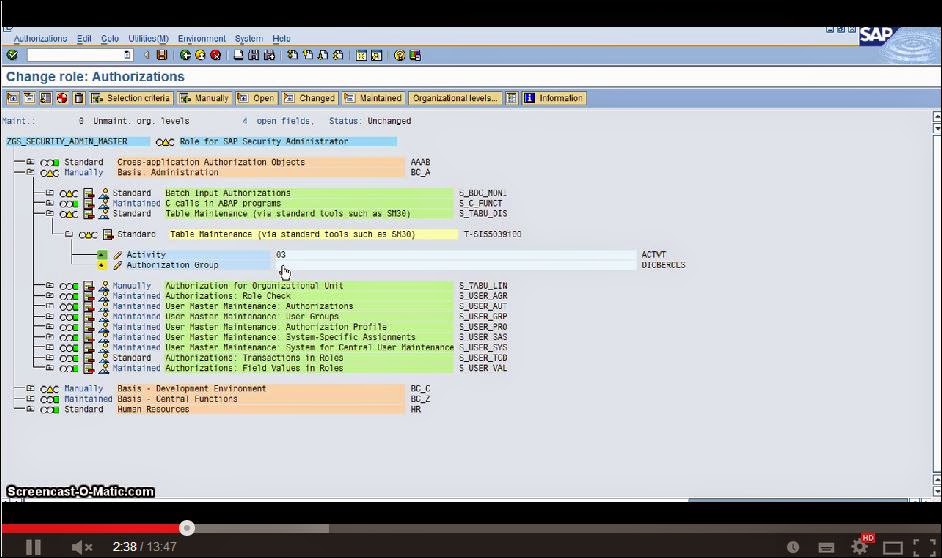Click the green status box next to Activity
The image size is (942, 558).
102,255
